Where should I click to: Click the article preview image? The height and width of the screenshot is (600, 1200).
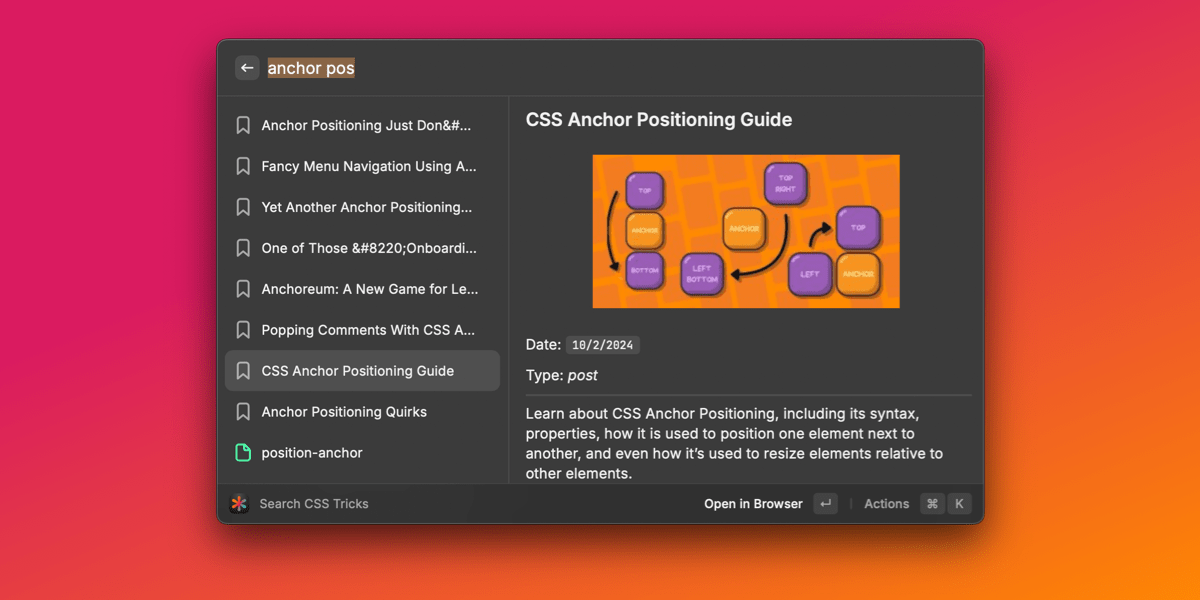pyautogui.click(x=745, y=231)
